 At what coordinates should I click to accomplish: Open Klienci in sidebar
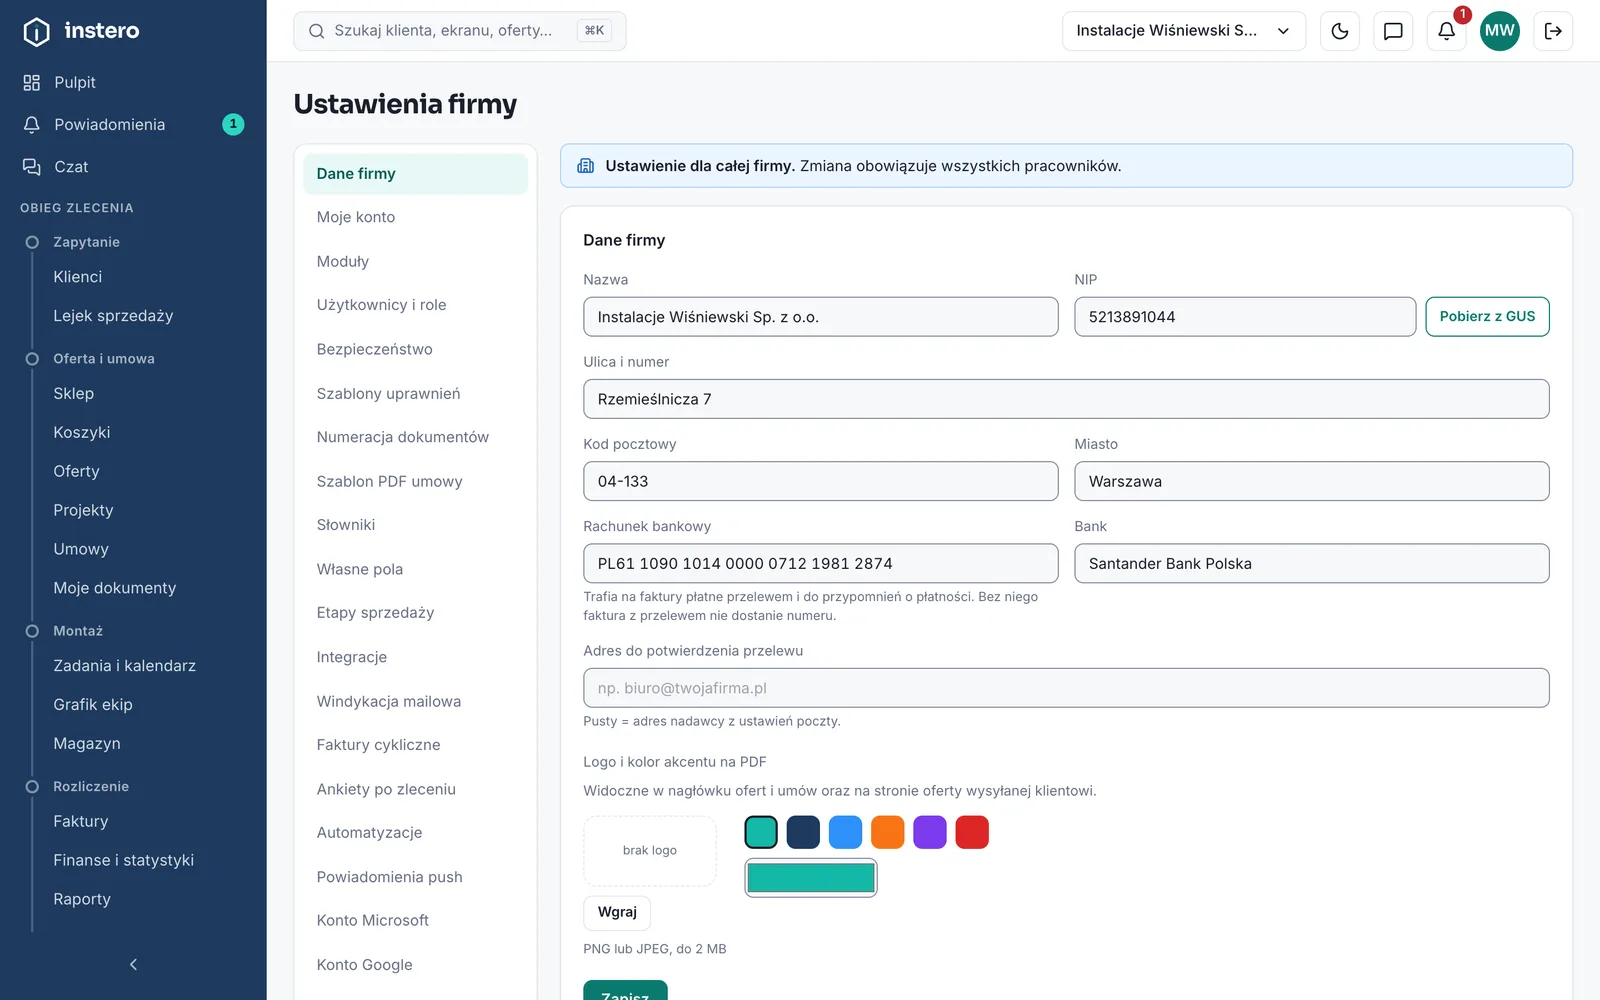(78, 277)
